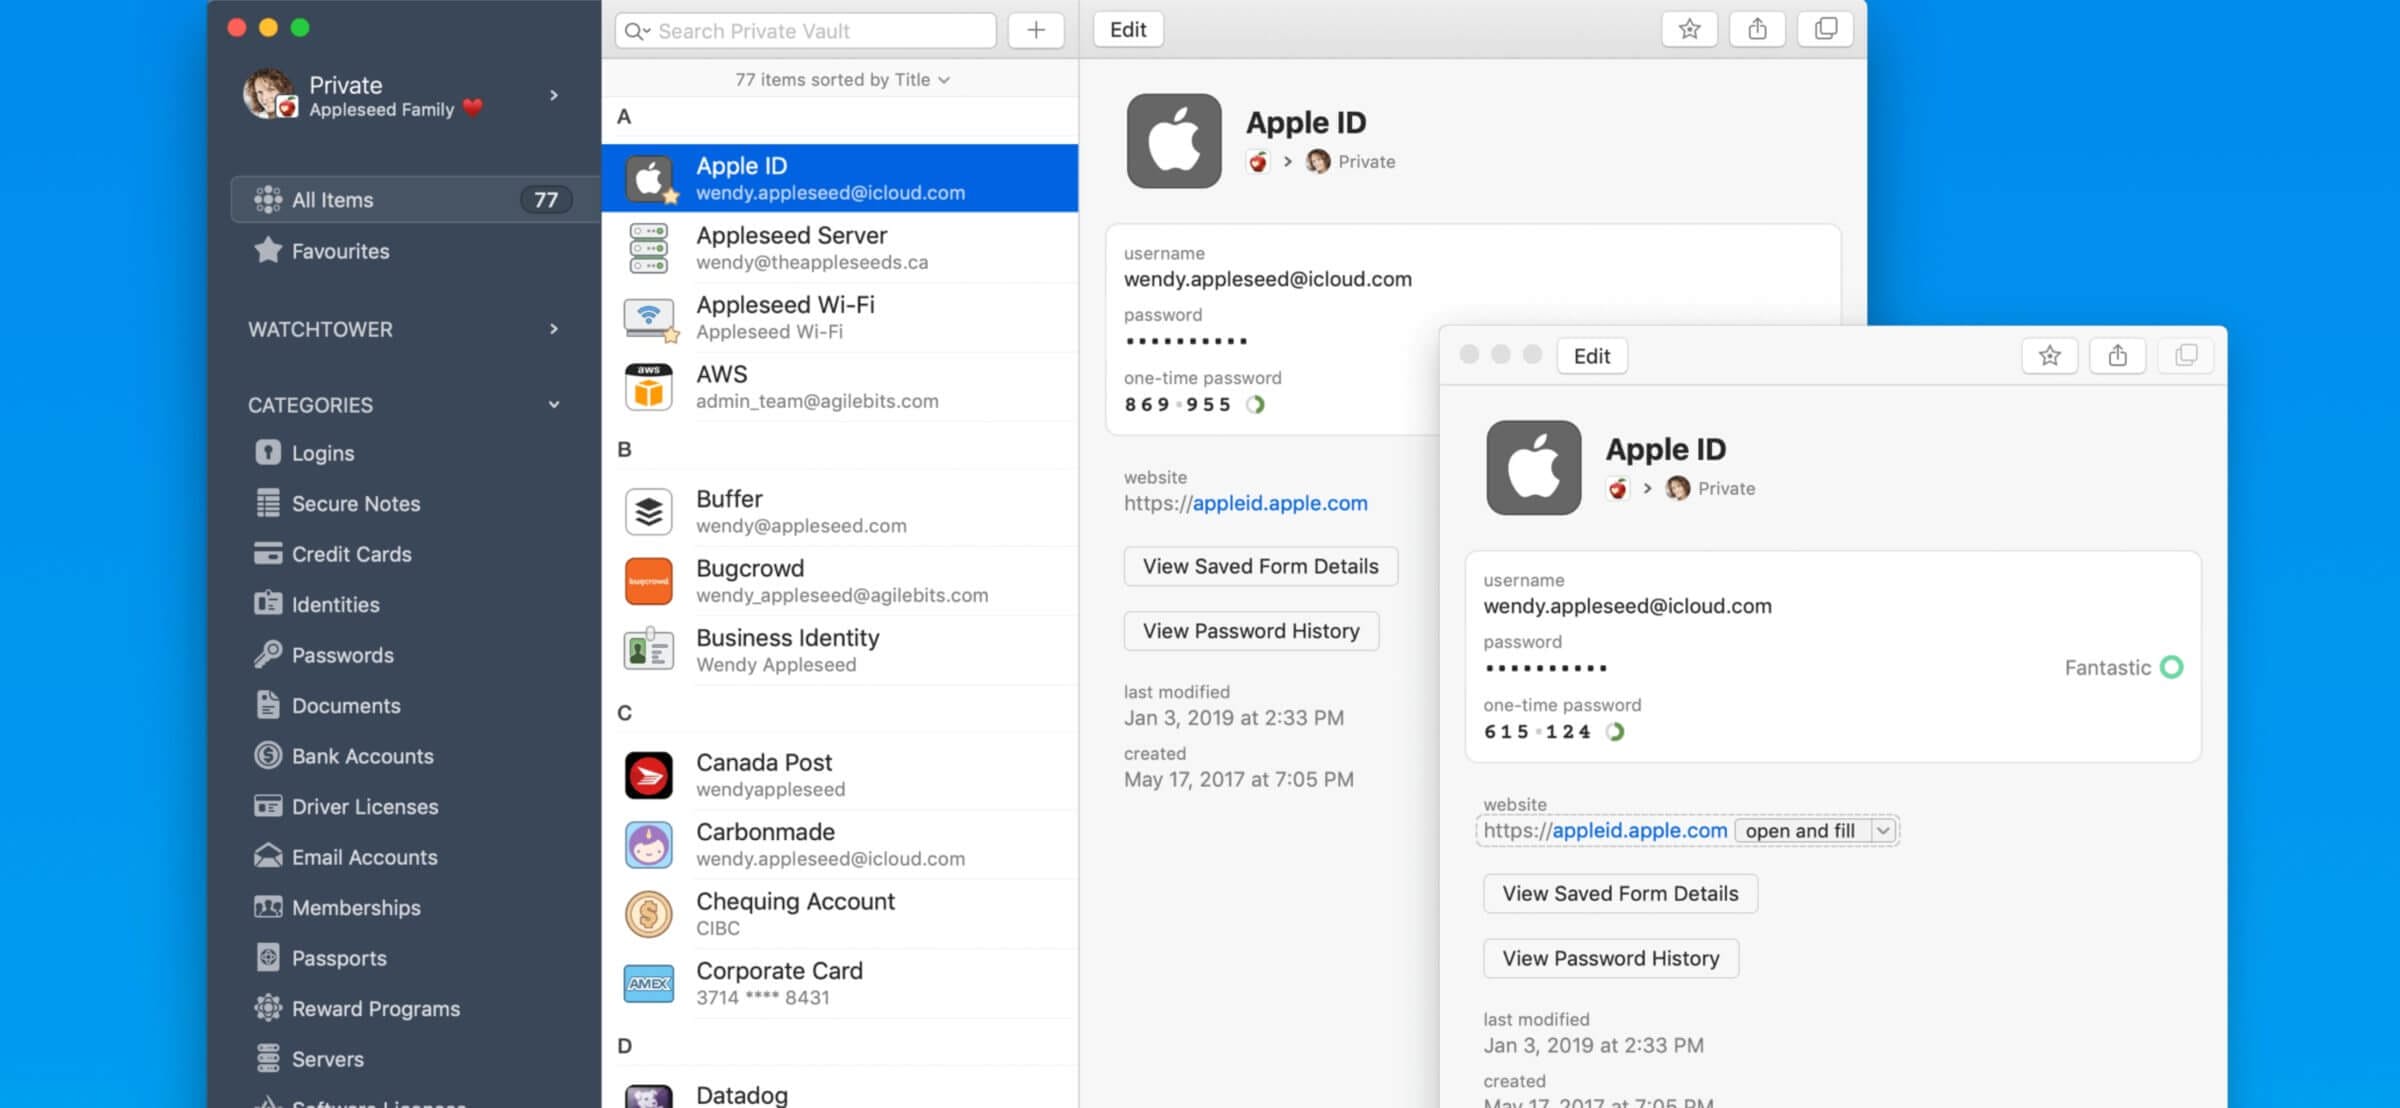Viewport: 2400px width, 1108px height.
Task: Click the Fantastic password strength indicator
Action: tap(2123, 667)
